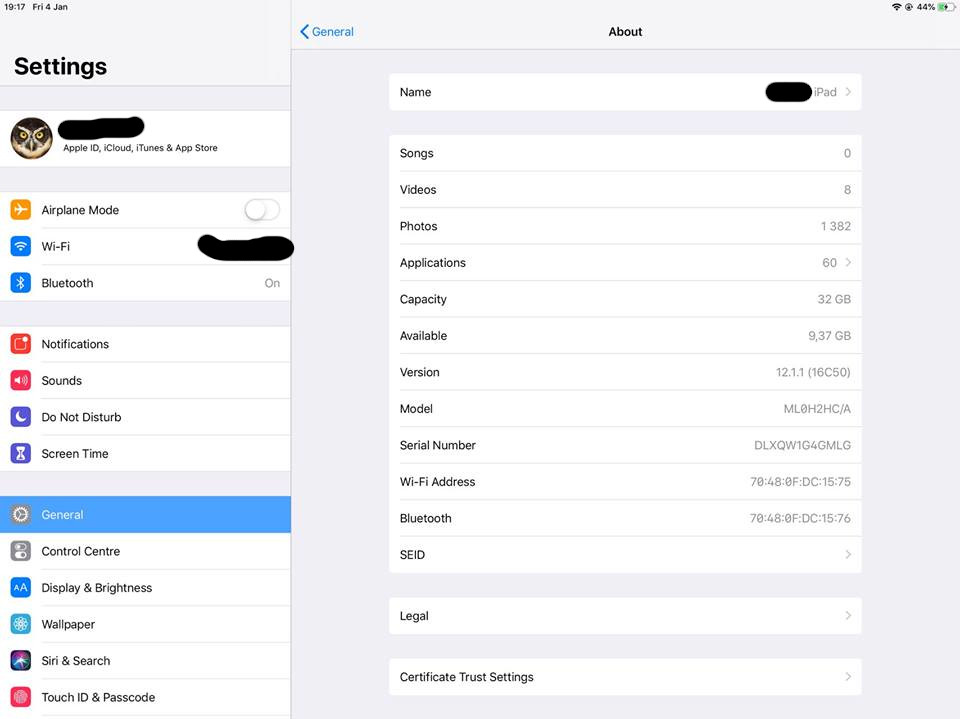Open device Name row chevron
The image size is (960, 719).
point(849,92)
